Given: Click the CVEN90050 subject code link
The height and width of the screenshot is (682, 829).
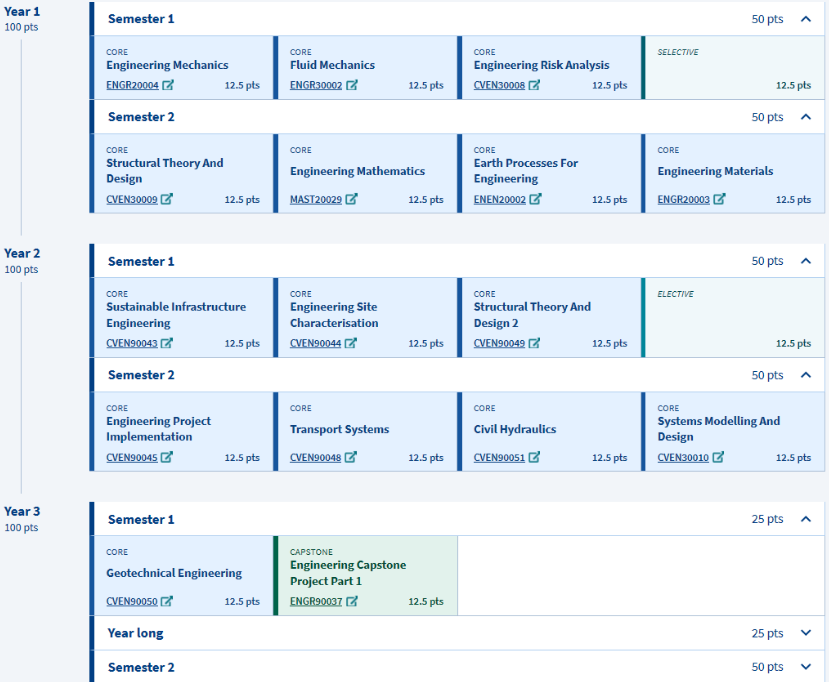Looking at the screenshot, I should coord(132,601).
